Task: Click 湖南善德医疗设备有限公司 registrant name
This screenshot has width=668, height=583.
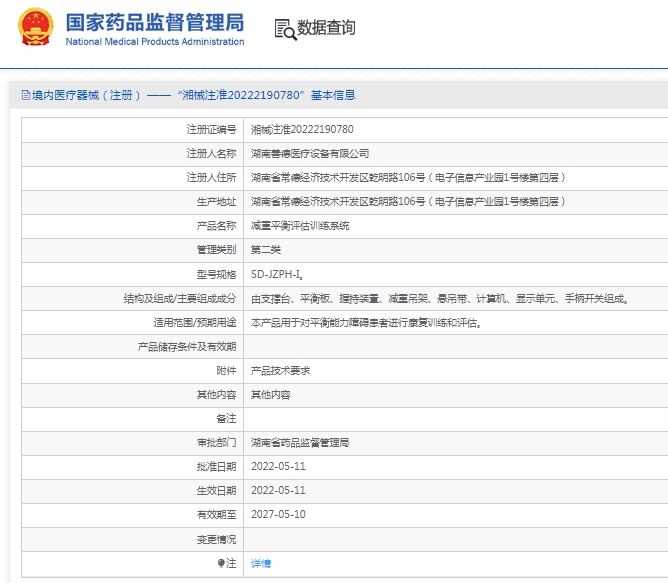Action: click(x=310, y=153)
